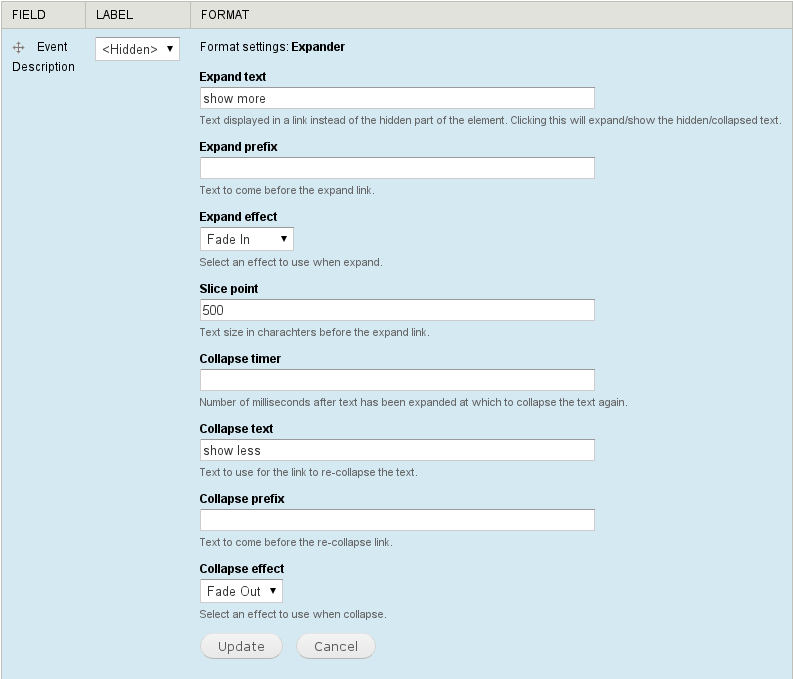Open the Expand effect Fade In dropdown
Screen dimensions: 793x679
pyautogui.click(x=247, y=239)
